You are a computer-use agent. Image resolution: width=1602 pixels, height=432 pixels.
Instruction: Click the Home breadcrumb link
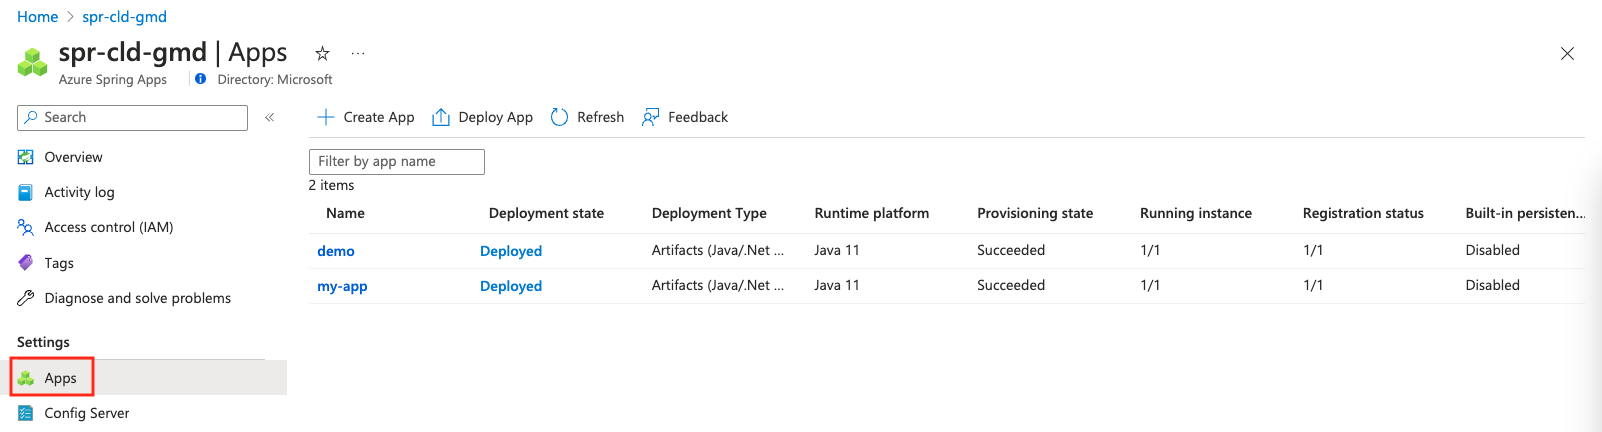pos(37,17)
